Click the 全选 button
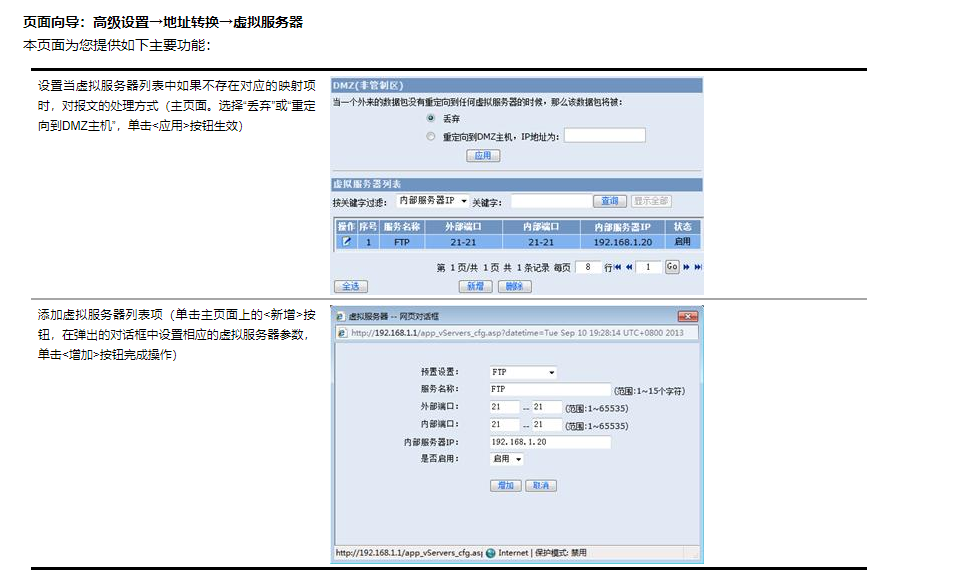This screenshot has height=586, width=959. pyautogui.click(x=351, y=286)
